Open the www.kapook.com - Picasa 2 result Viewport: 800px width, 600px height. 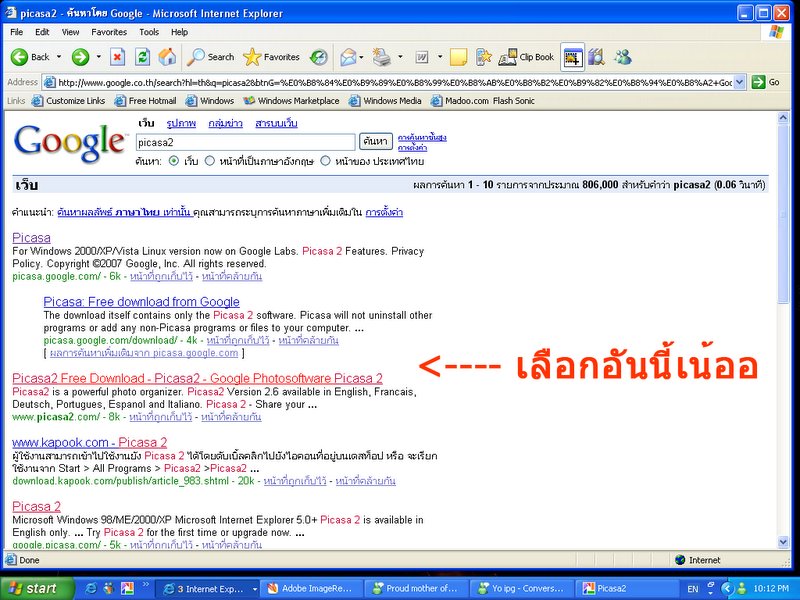[90, 442]
